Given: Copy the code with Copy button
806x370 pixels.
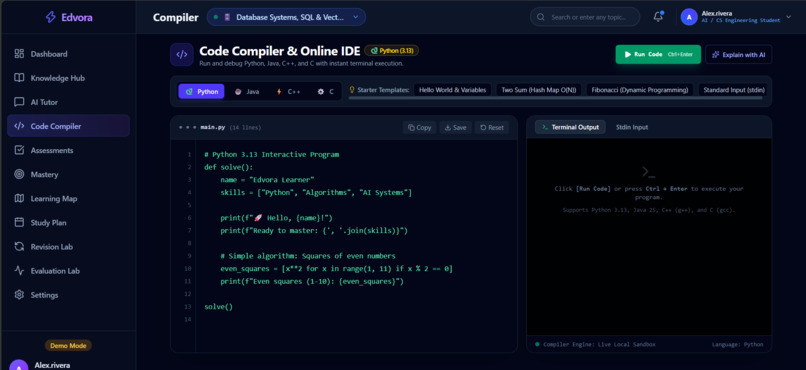Looking at the screenshot, I should pyautogui.click(x=419, y=127).
